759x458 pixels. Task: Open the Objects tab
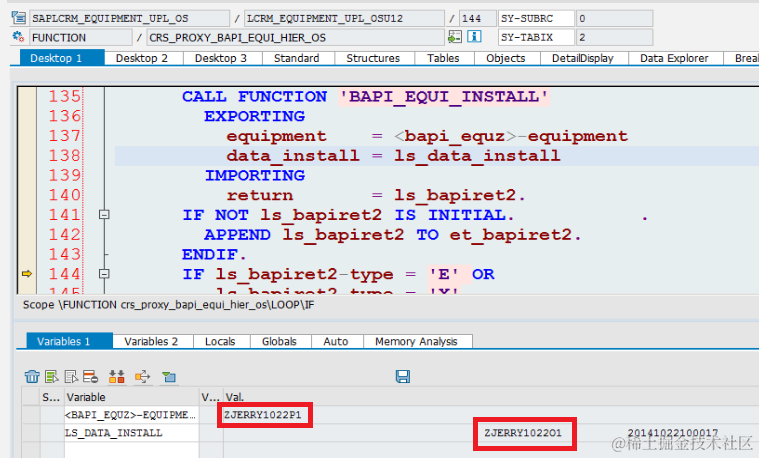pyautogui.click(x=506, y=58)
